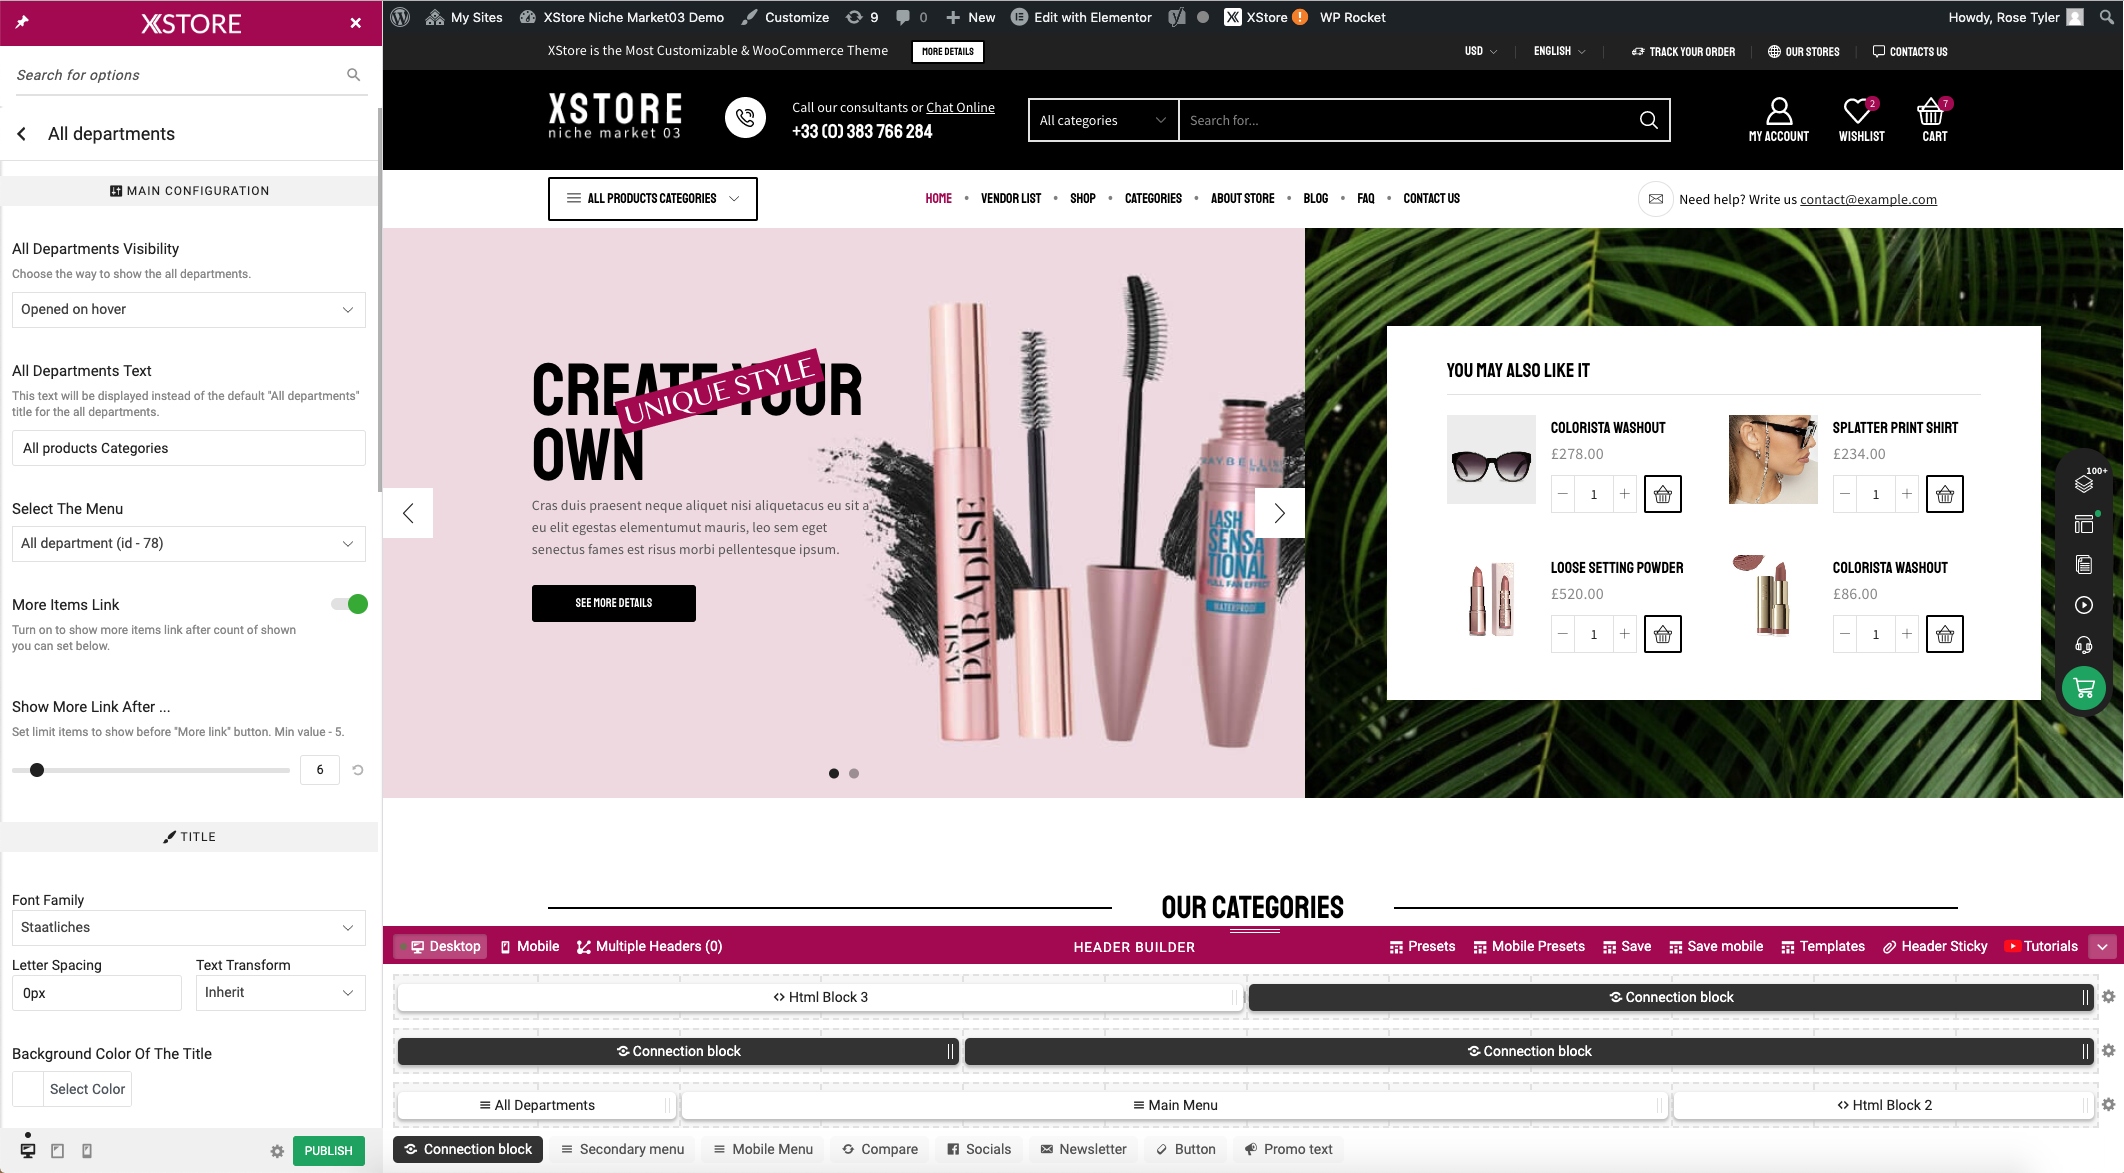Open the Font Family Staatliches dropdown

[x=188, y=927]
